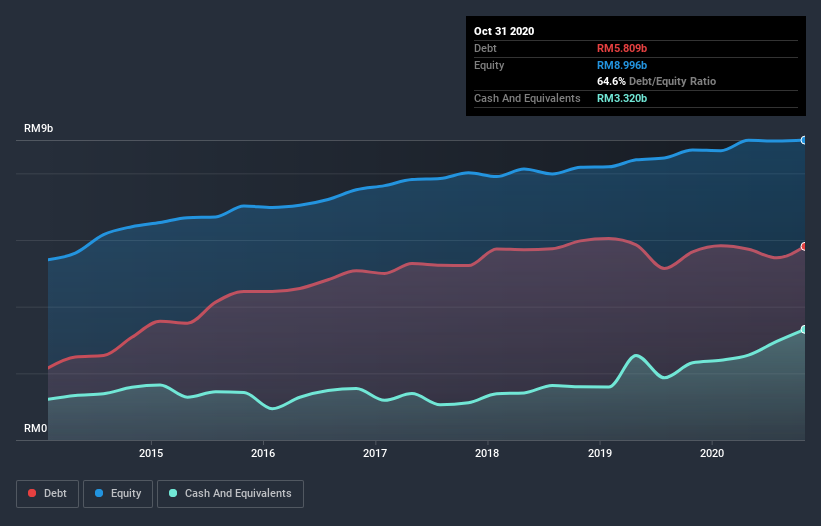Click the 2015 axis label
This screenshot has height=526, width=821.
pyautogui.click(x=151, y=453)
